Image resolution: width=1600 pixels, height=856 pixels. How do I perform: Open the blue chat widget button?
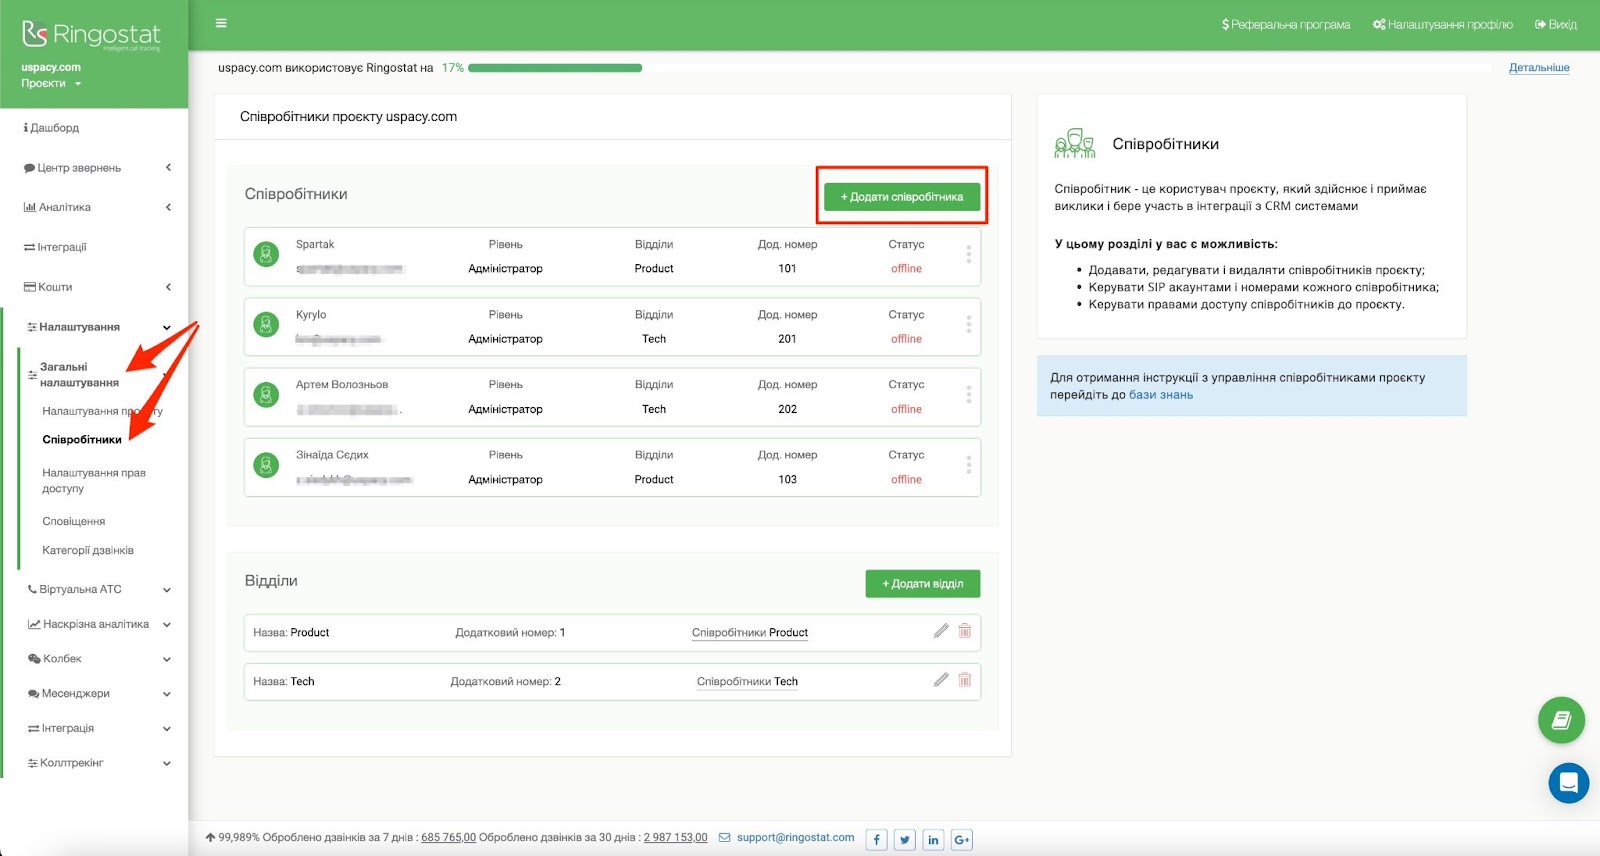(x=1569, y=783)
